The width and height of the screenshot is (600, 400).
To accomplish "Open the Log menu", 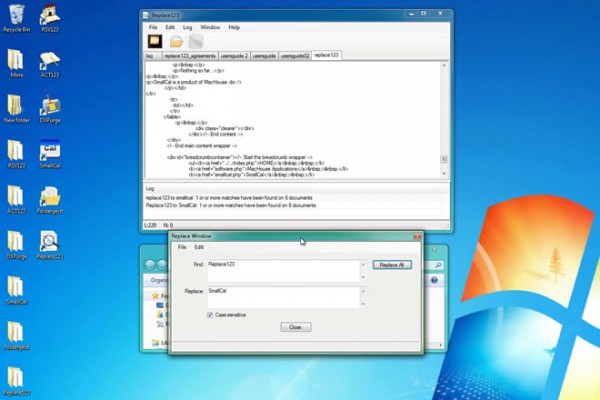I will 187,27.
